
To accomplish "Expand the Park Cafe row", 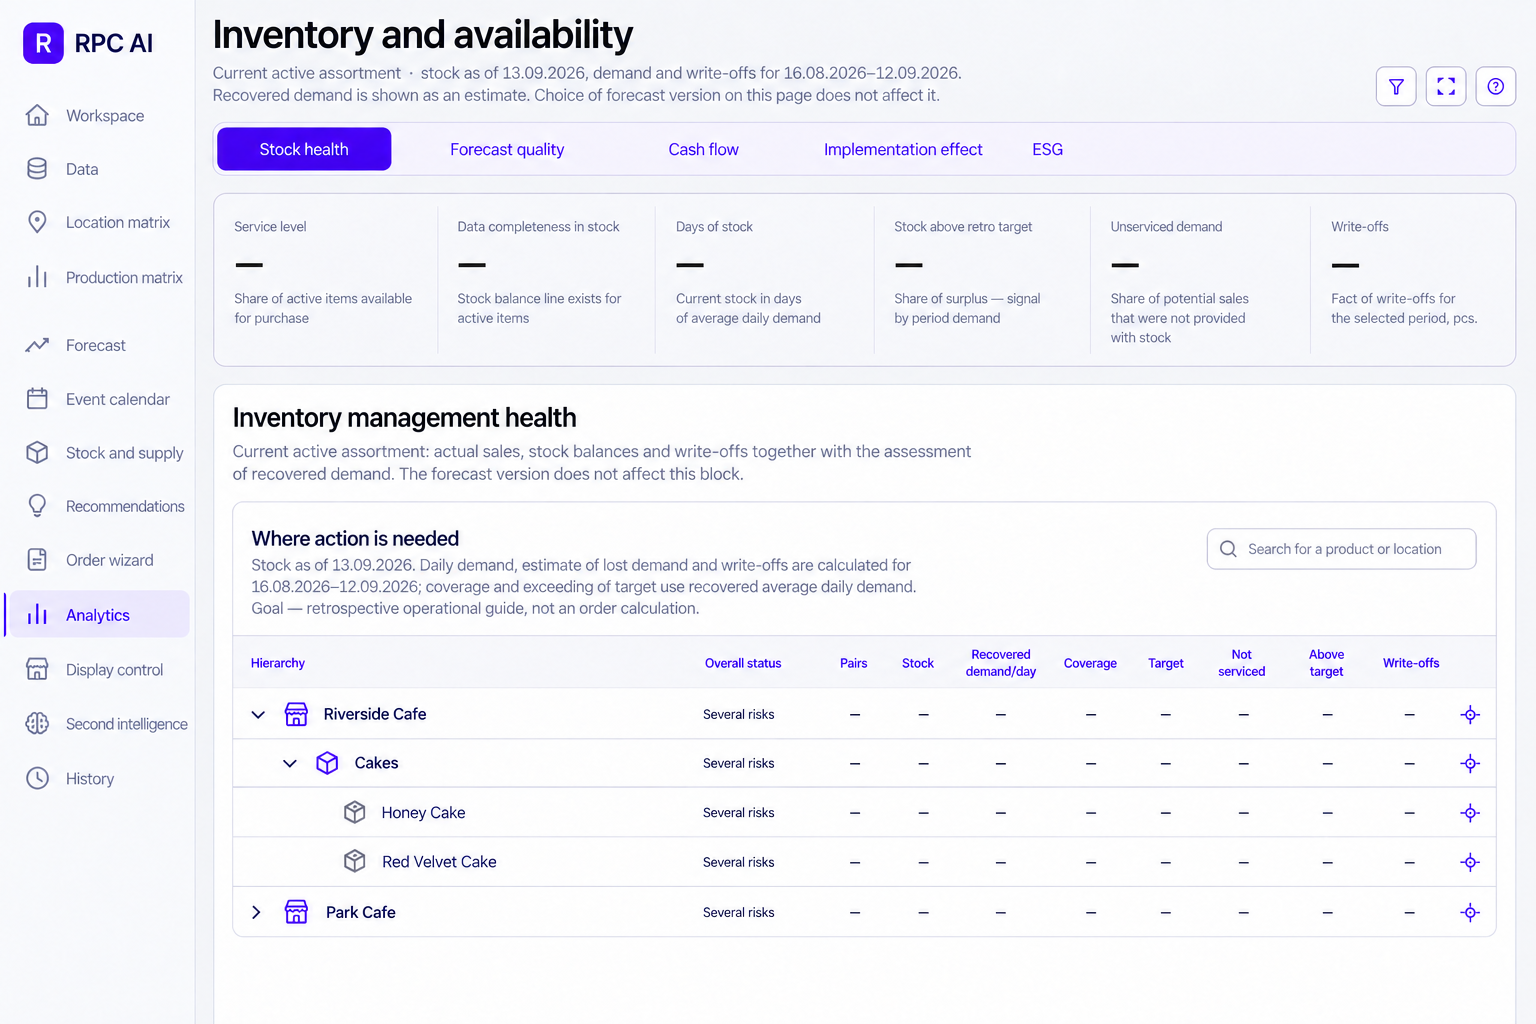I will [x=256, y=912].
